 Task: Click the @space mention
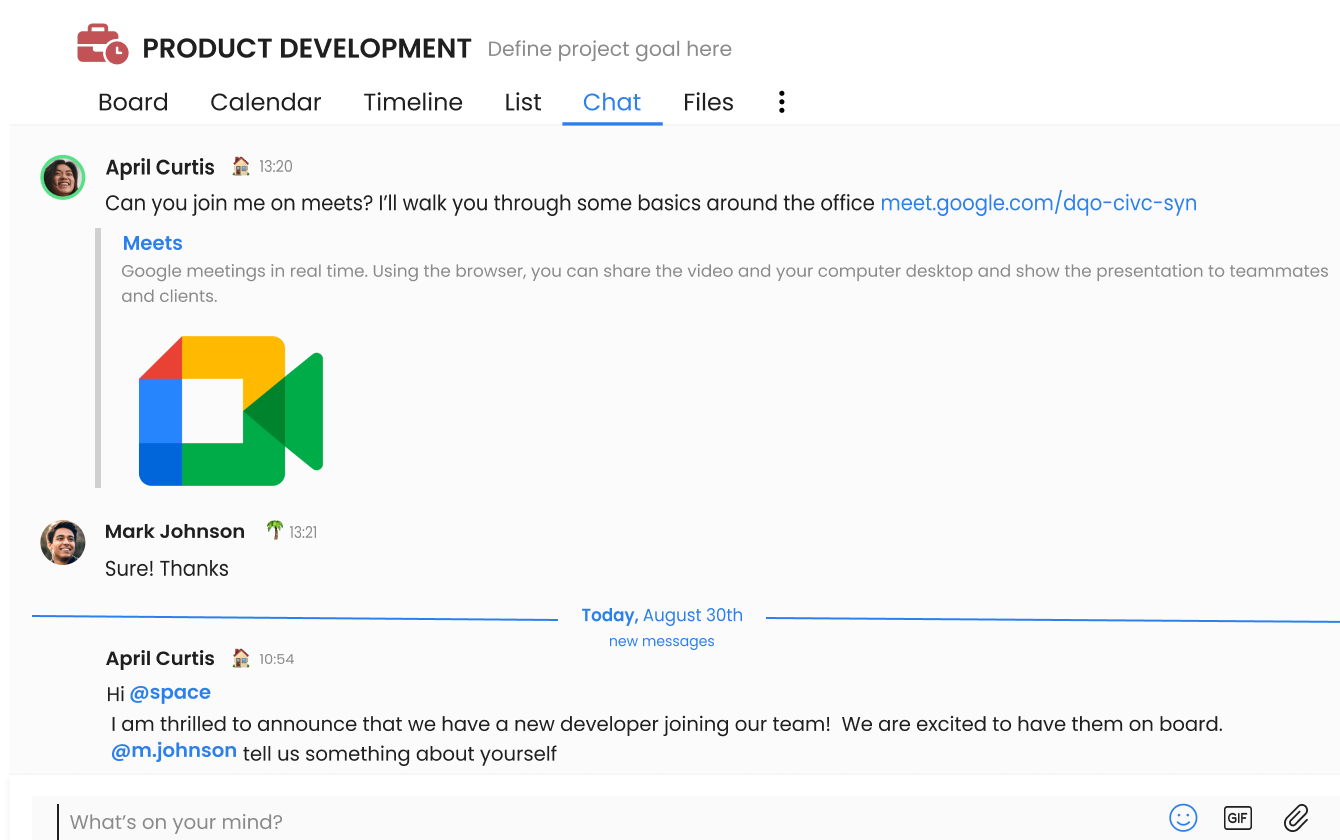(x=170, y=692)
